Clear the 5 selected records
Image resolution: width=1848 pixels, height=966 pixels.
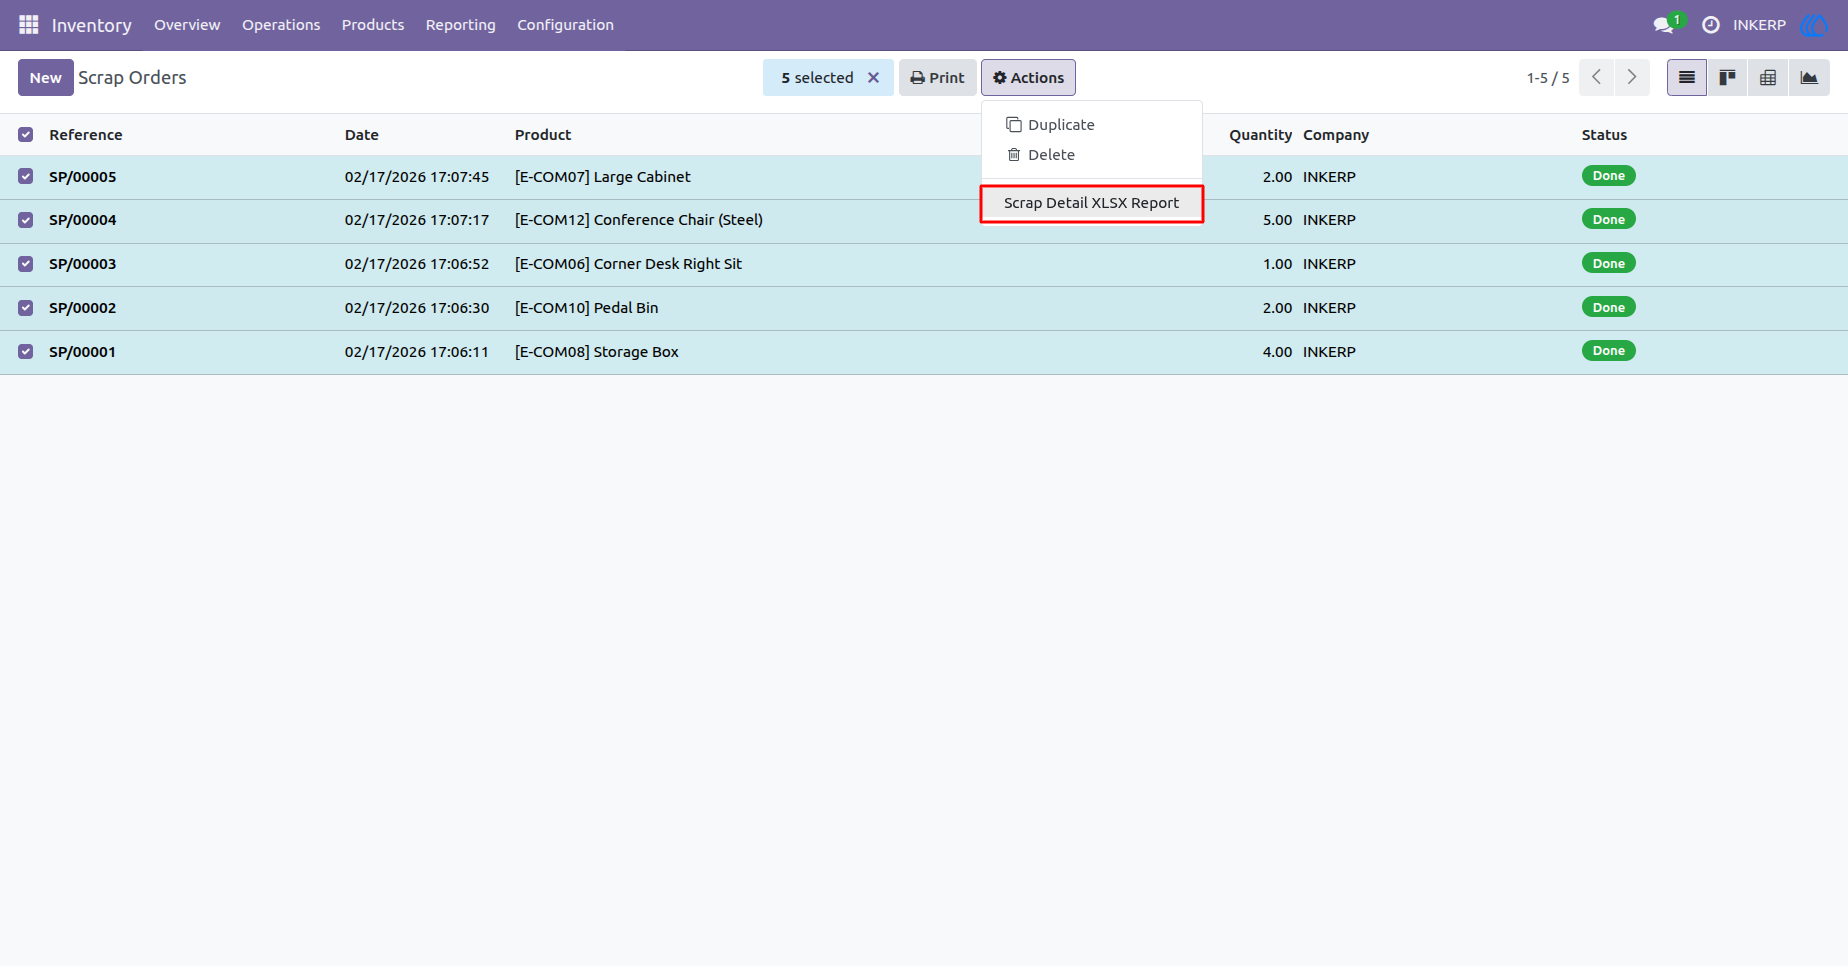tap(873, 78)
